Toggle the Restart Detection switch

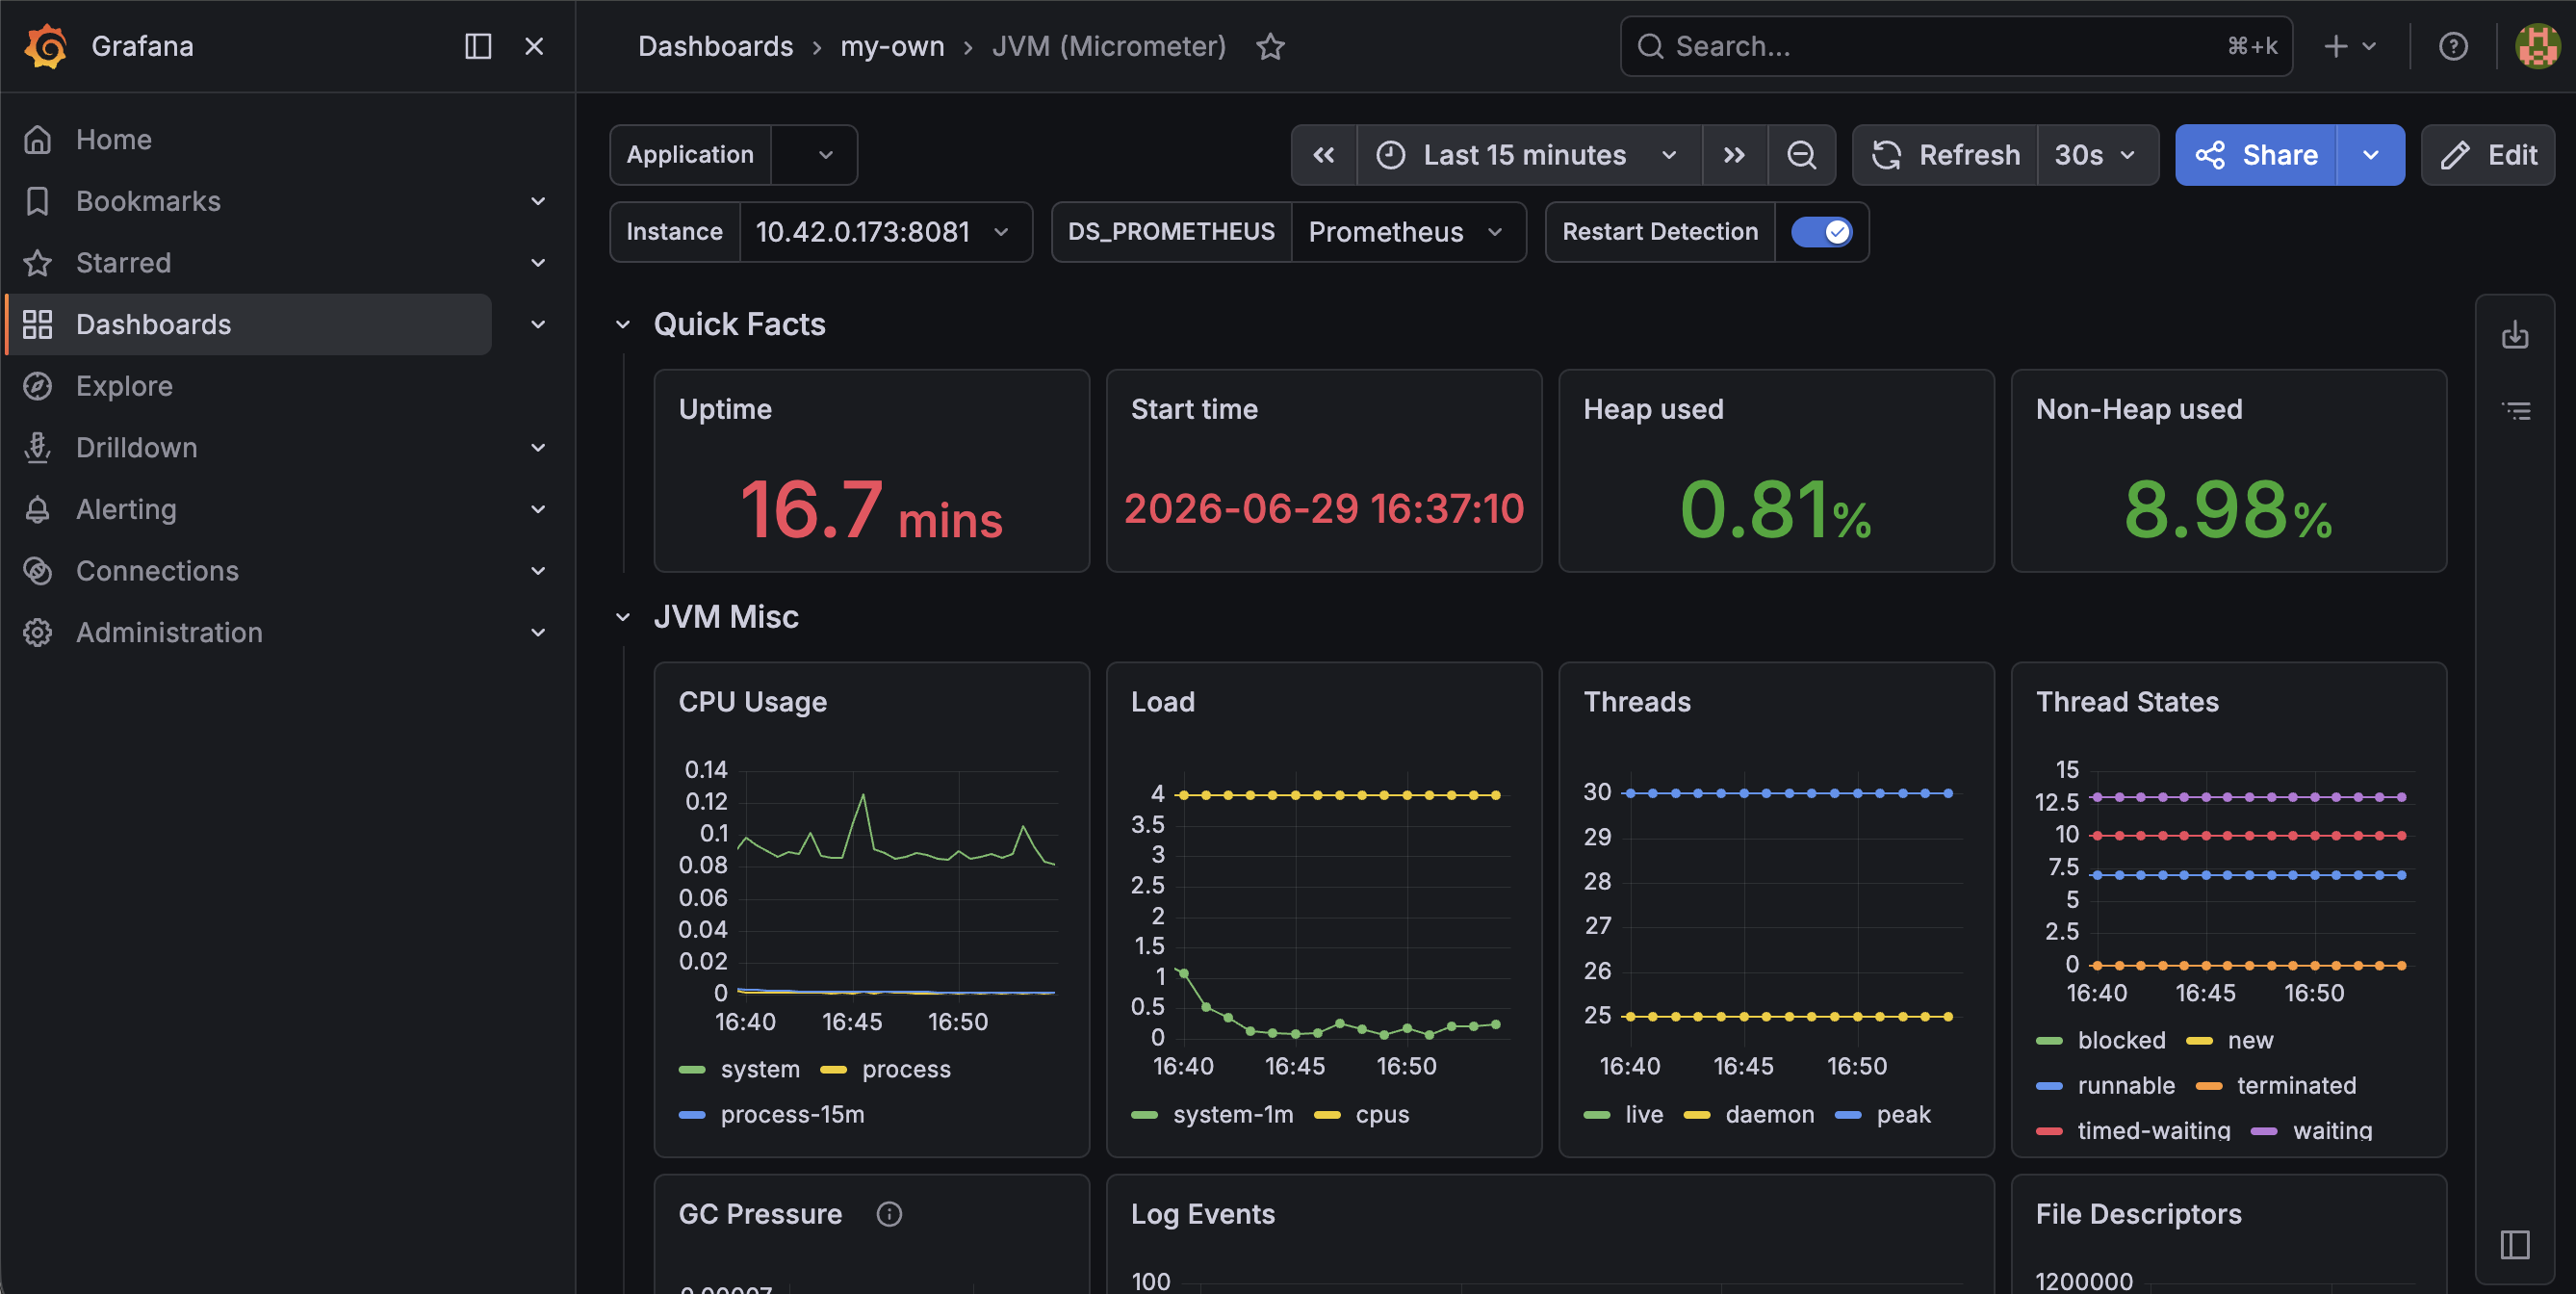pos(1821,232)
